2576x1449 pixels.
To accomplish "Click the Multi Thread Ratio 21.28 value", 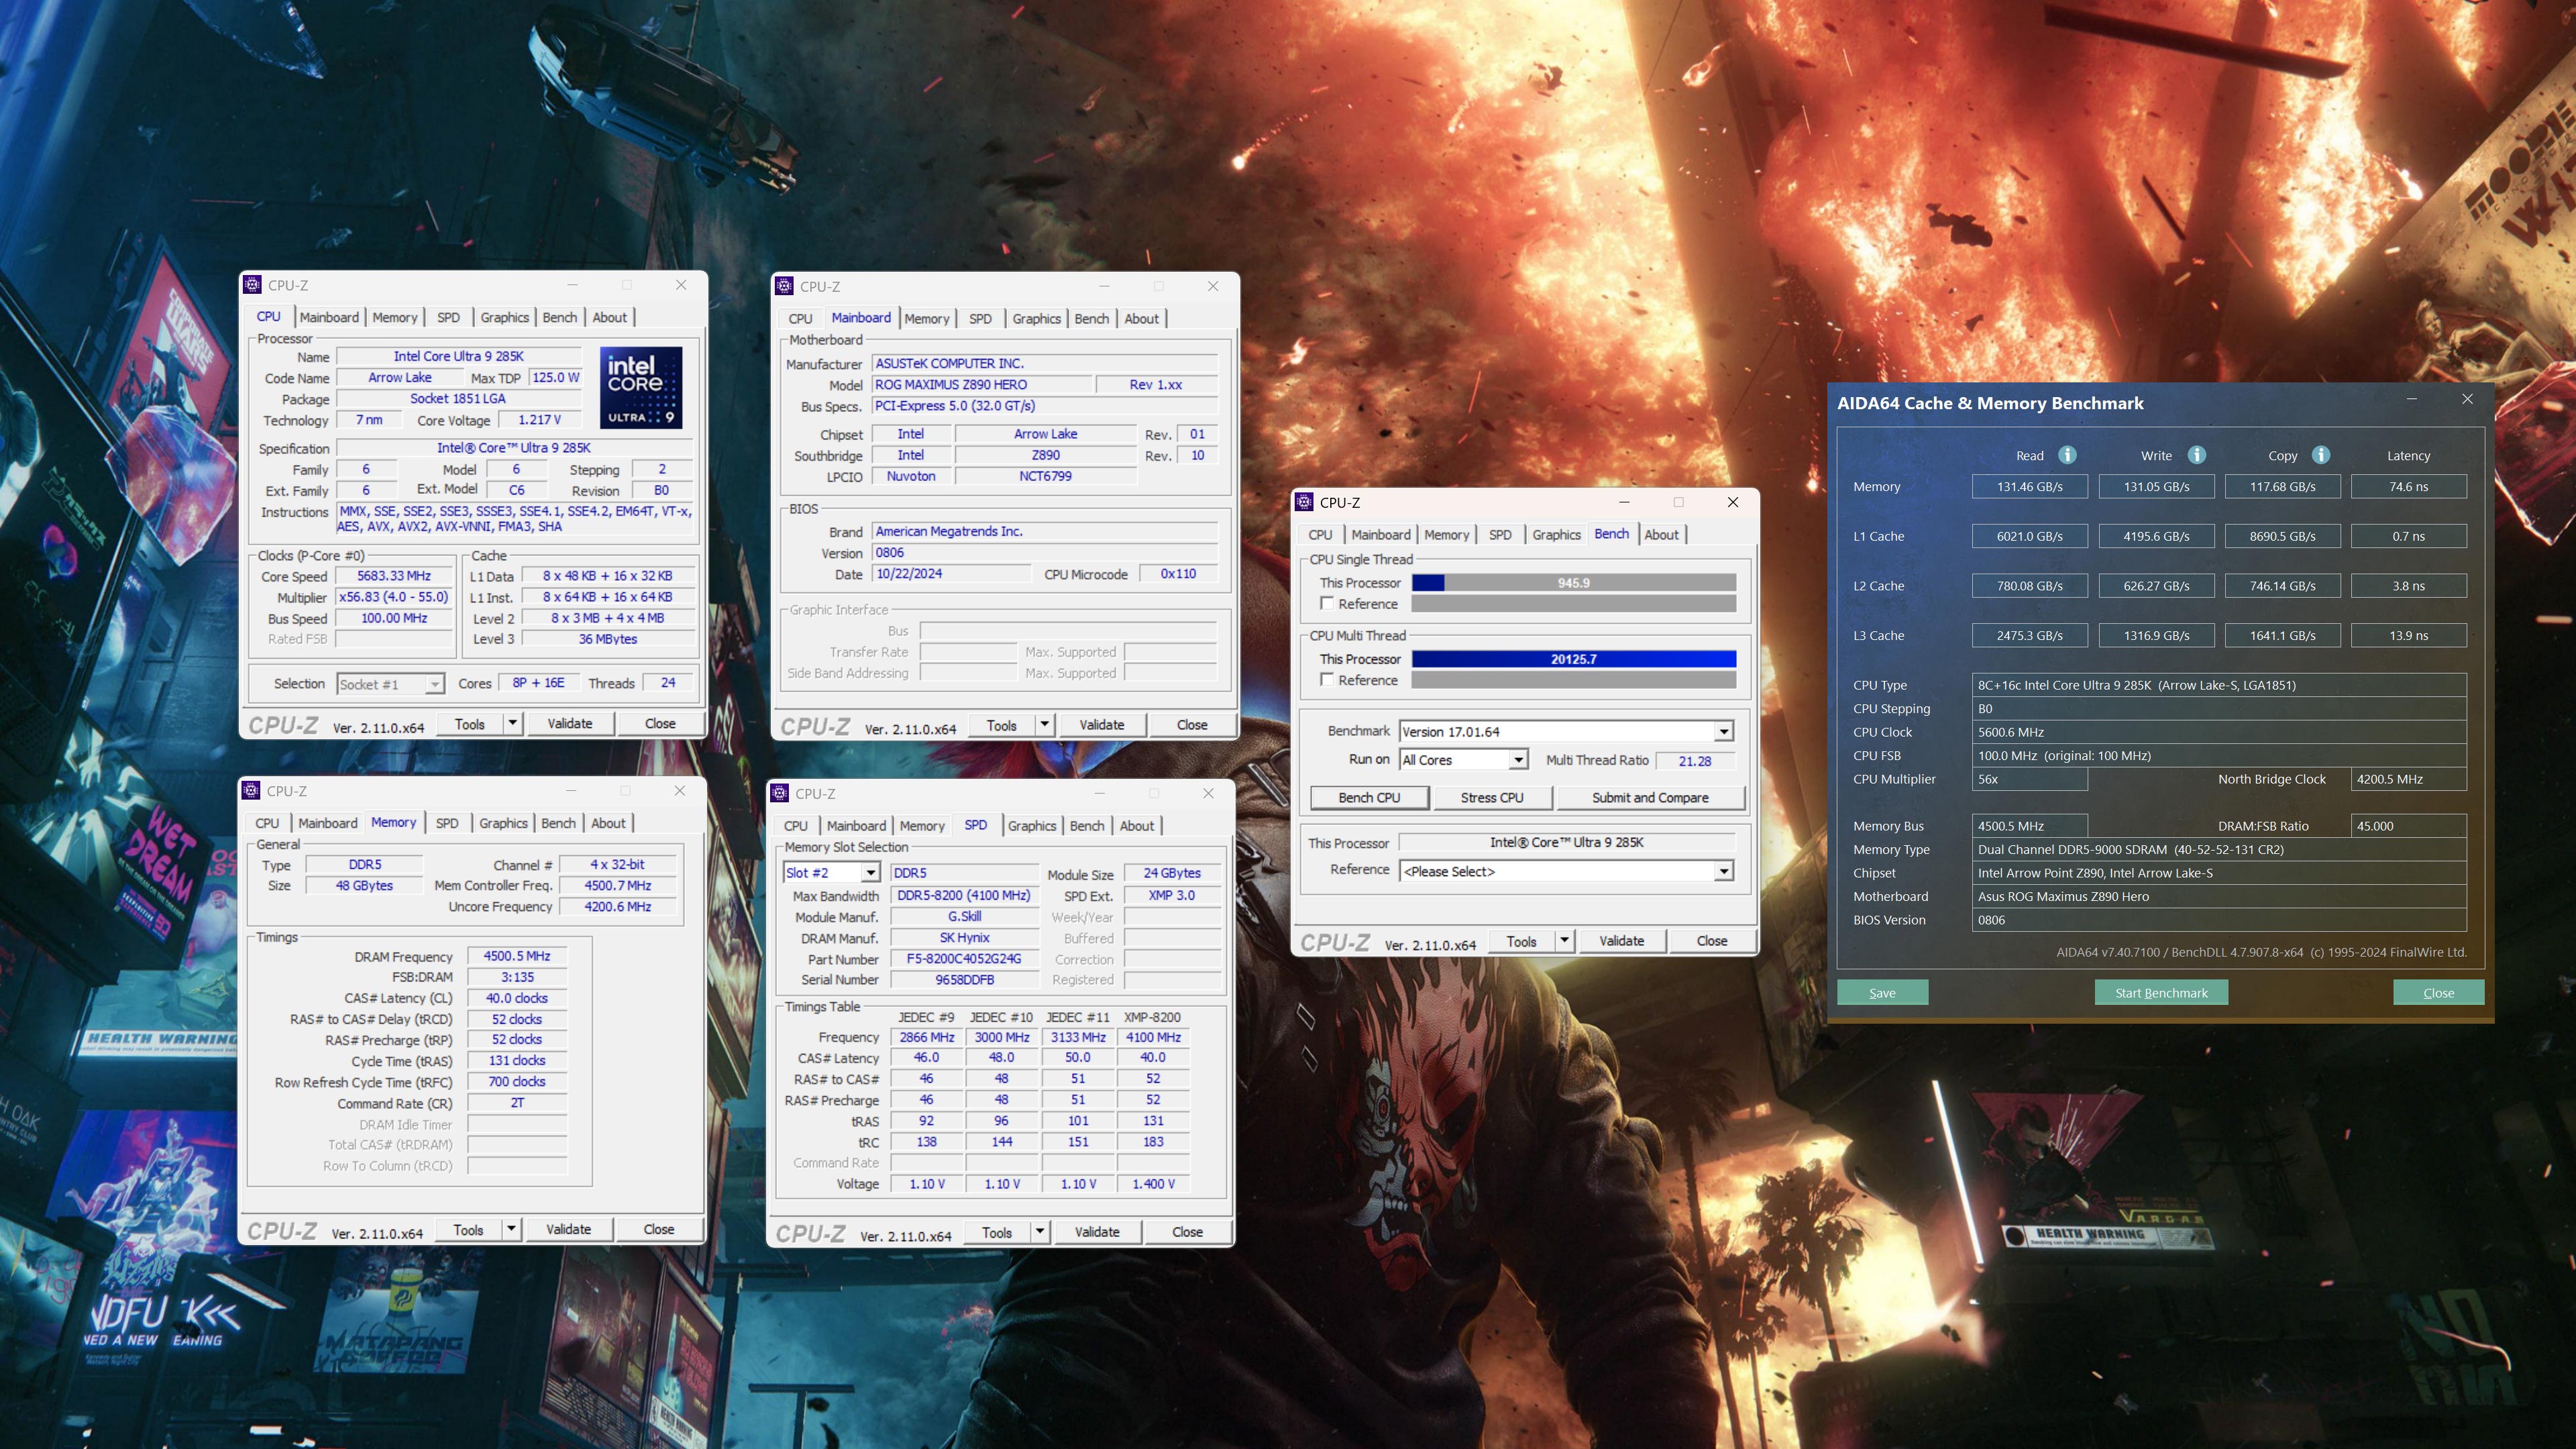I will click(1694, 761).
